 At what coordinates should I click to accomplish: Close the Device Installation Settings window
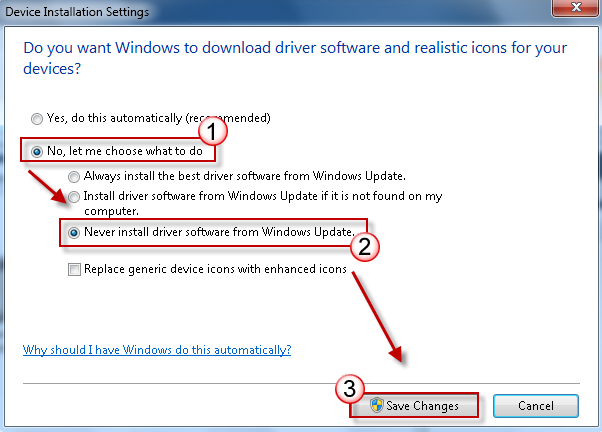tap(575, 7)
